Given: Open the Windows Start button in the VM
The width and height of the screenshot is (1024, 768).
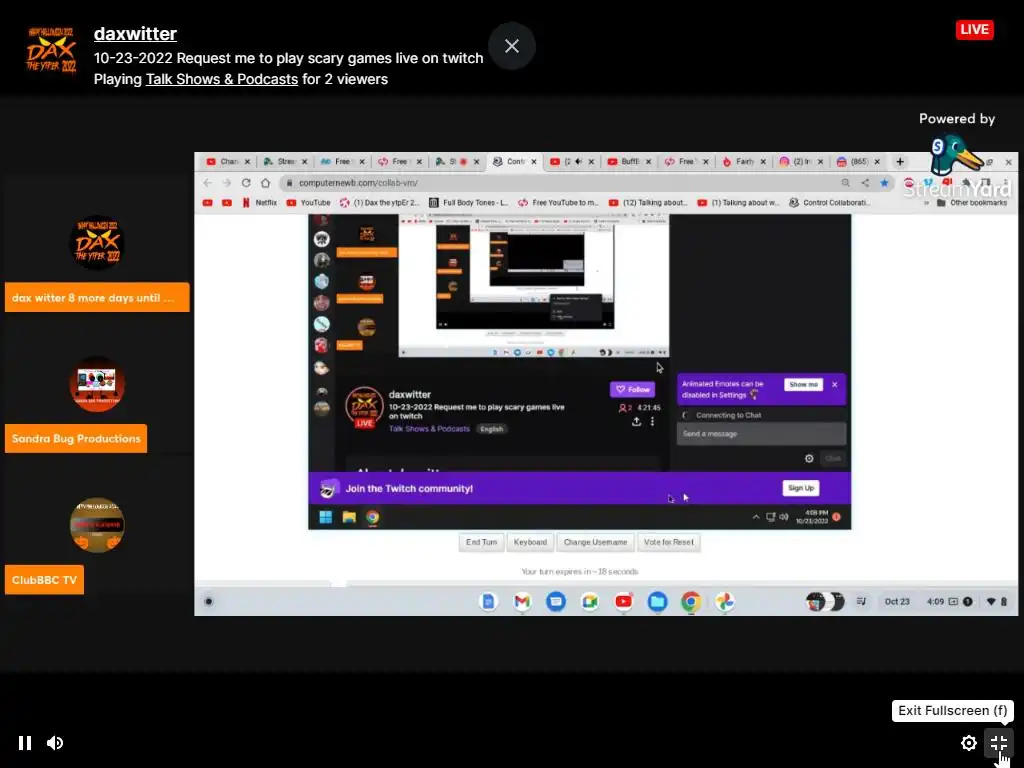Looking at the screenshot, I should click(x=325, y=517).
